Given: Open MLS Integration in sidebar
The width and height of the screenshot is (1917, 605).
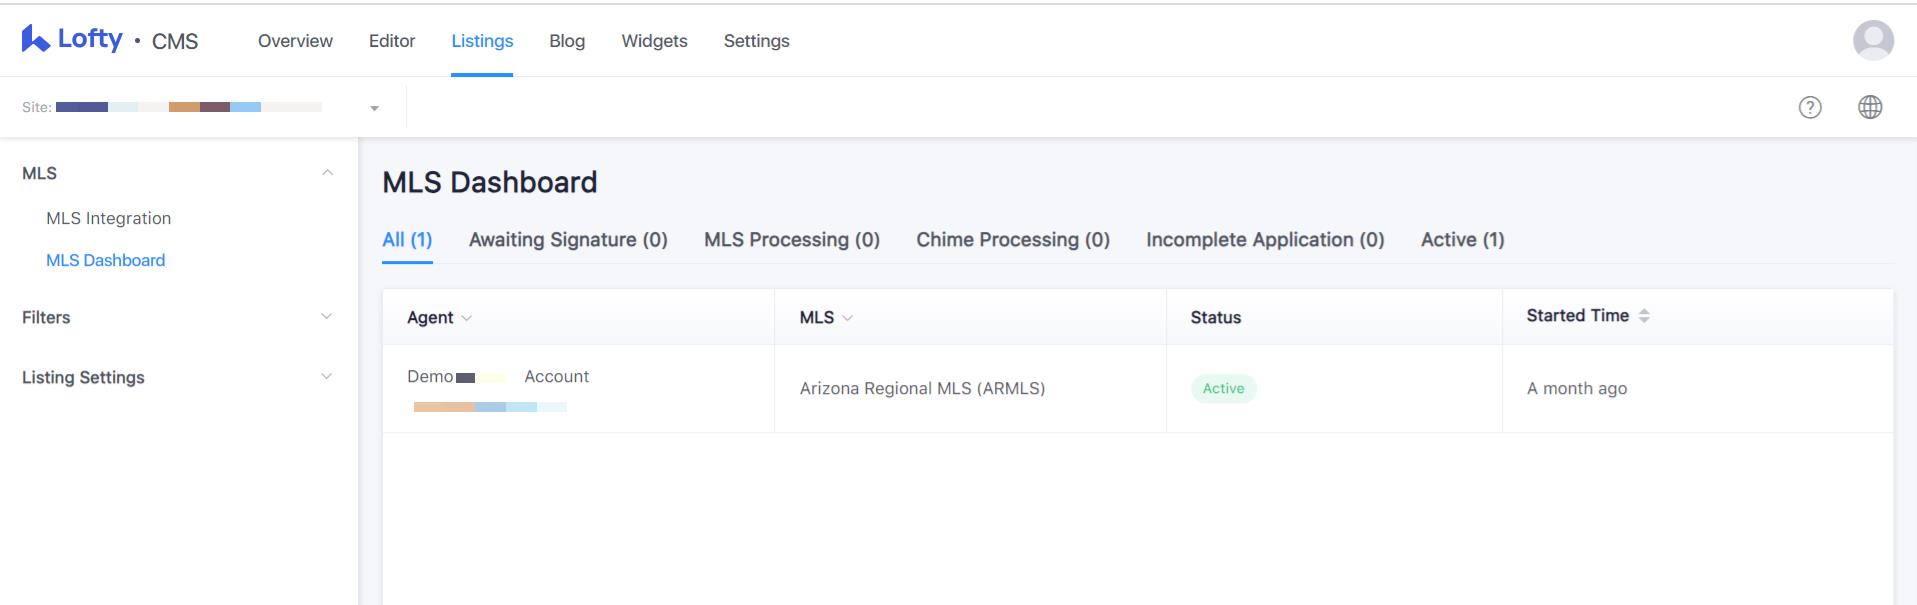Looking at the screenshot, I should coord(108,218).
